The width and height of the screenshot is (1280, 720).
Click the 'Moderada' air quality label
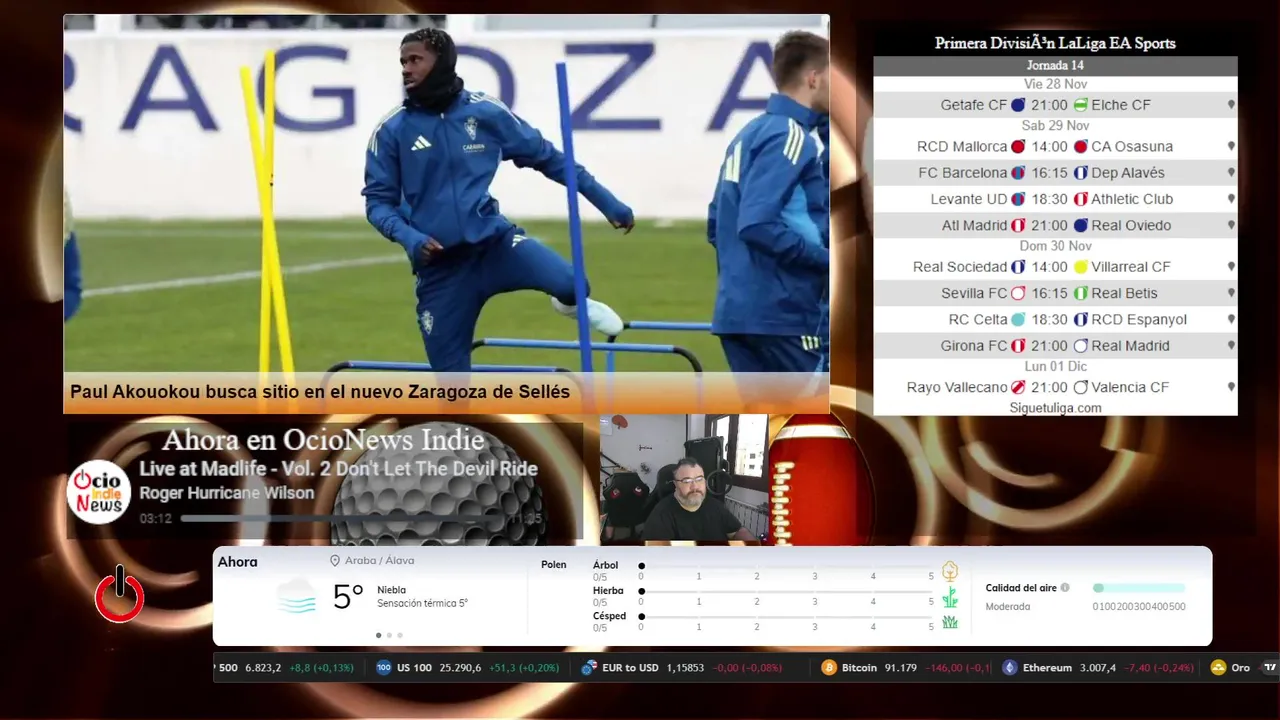click(1008, 607)
